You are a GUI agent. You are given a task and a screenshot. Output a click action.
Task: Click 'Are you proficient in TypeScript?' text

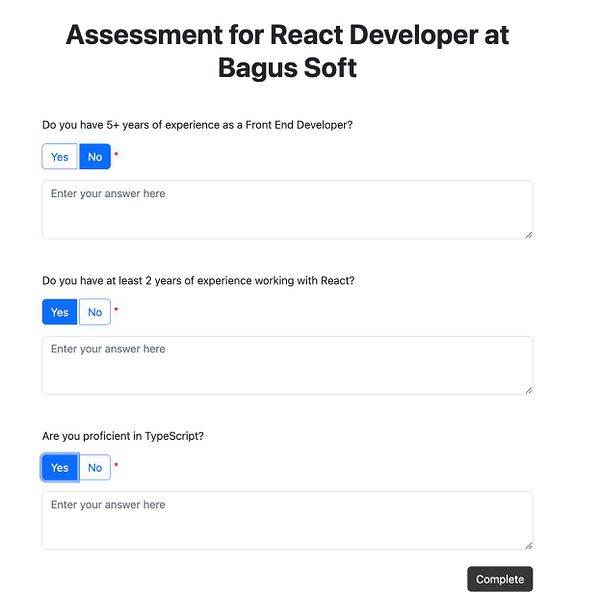click(123, 436)
